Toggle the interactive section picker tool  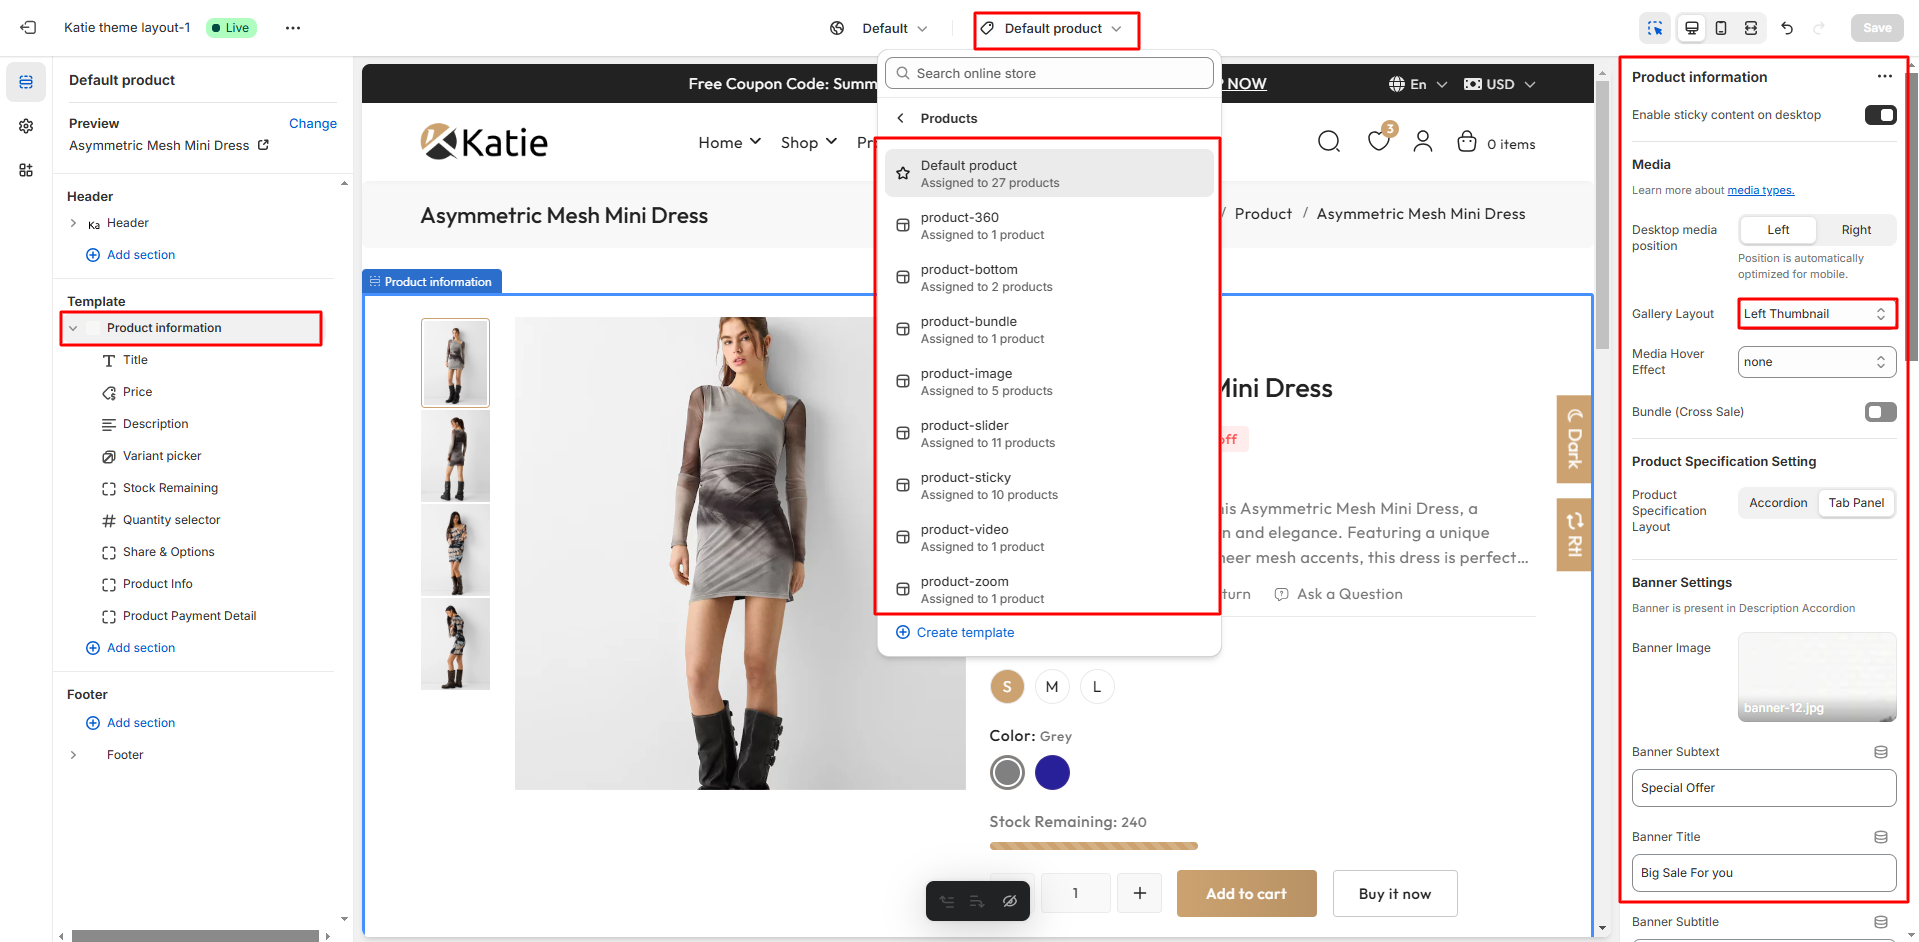click(1655, 28)
